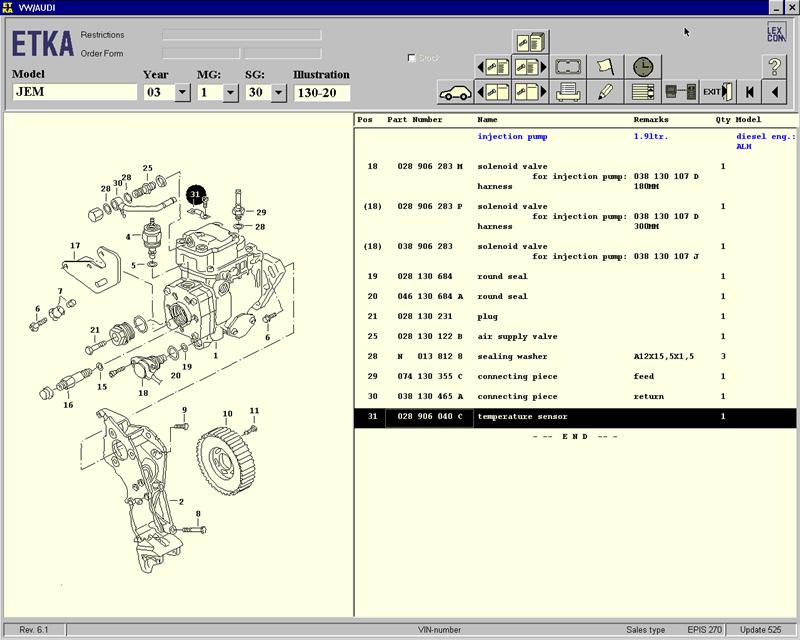Select the round seal row 046 130 684 A
Viewport: 800px width, 640px height.
(574, 296)
